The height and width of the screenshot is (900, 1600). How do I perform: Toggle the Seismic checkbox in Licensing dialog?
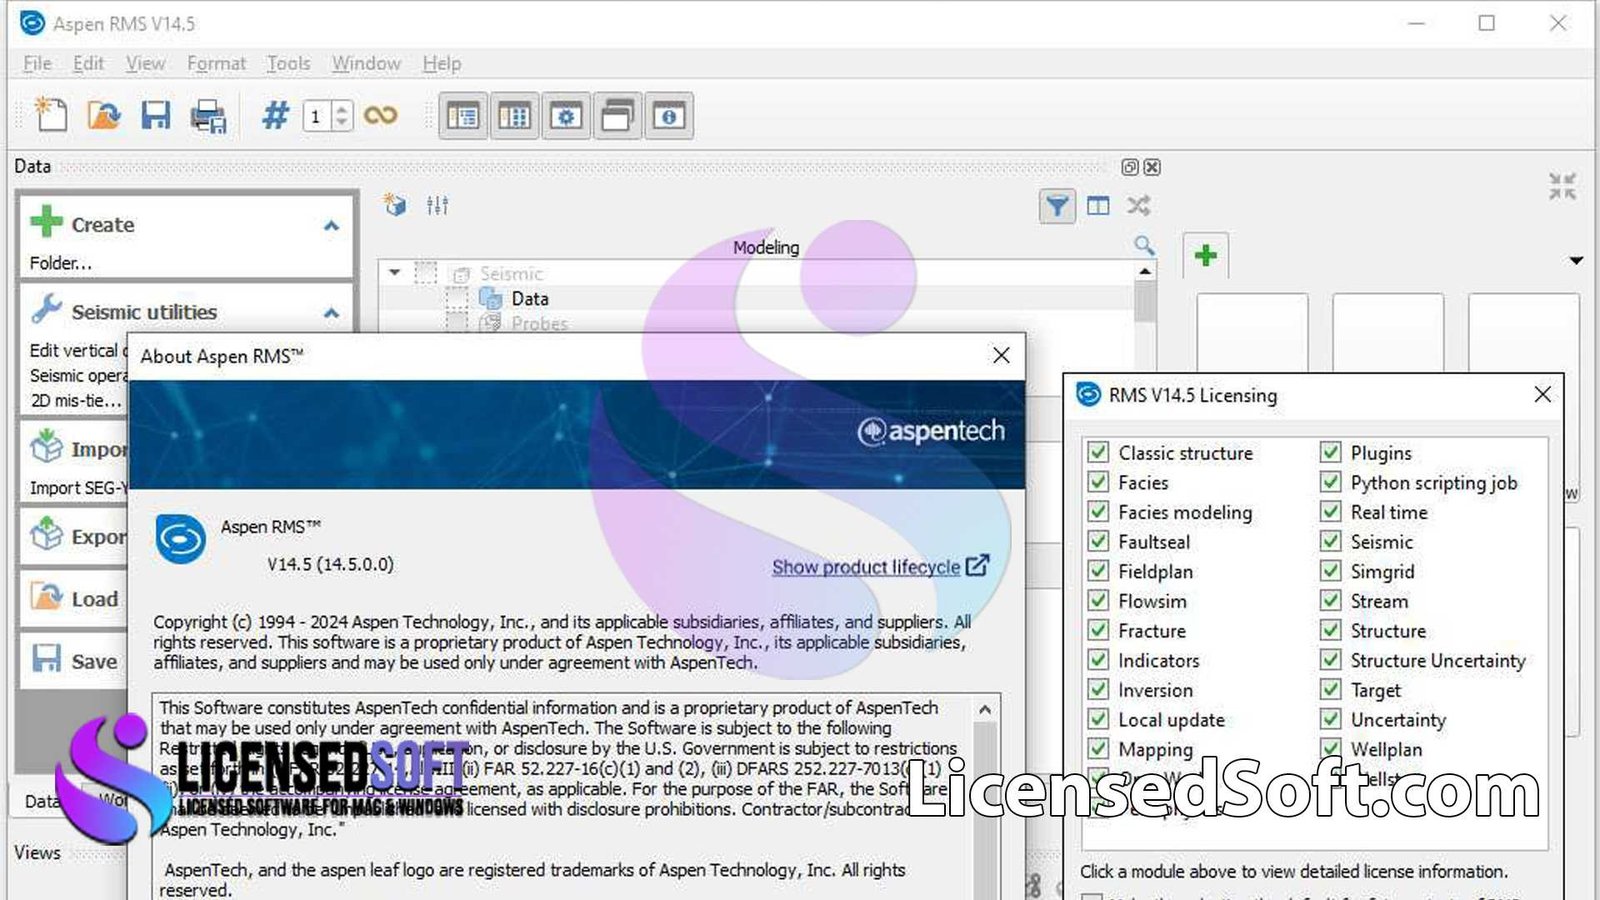pos(1330,541)
